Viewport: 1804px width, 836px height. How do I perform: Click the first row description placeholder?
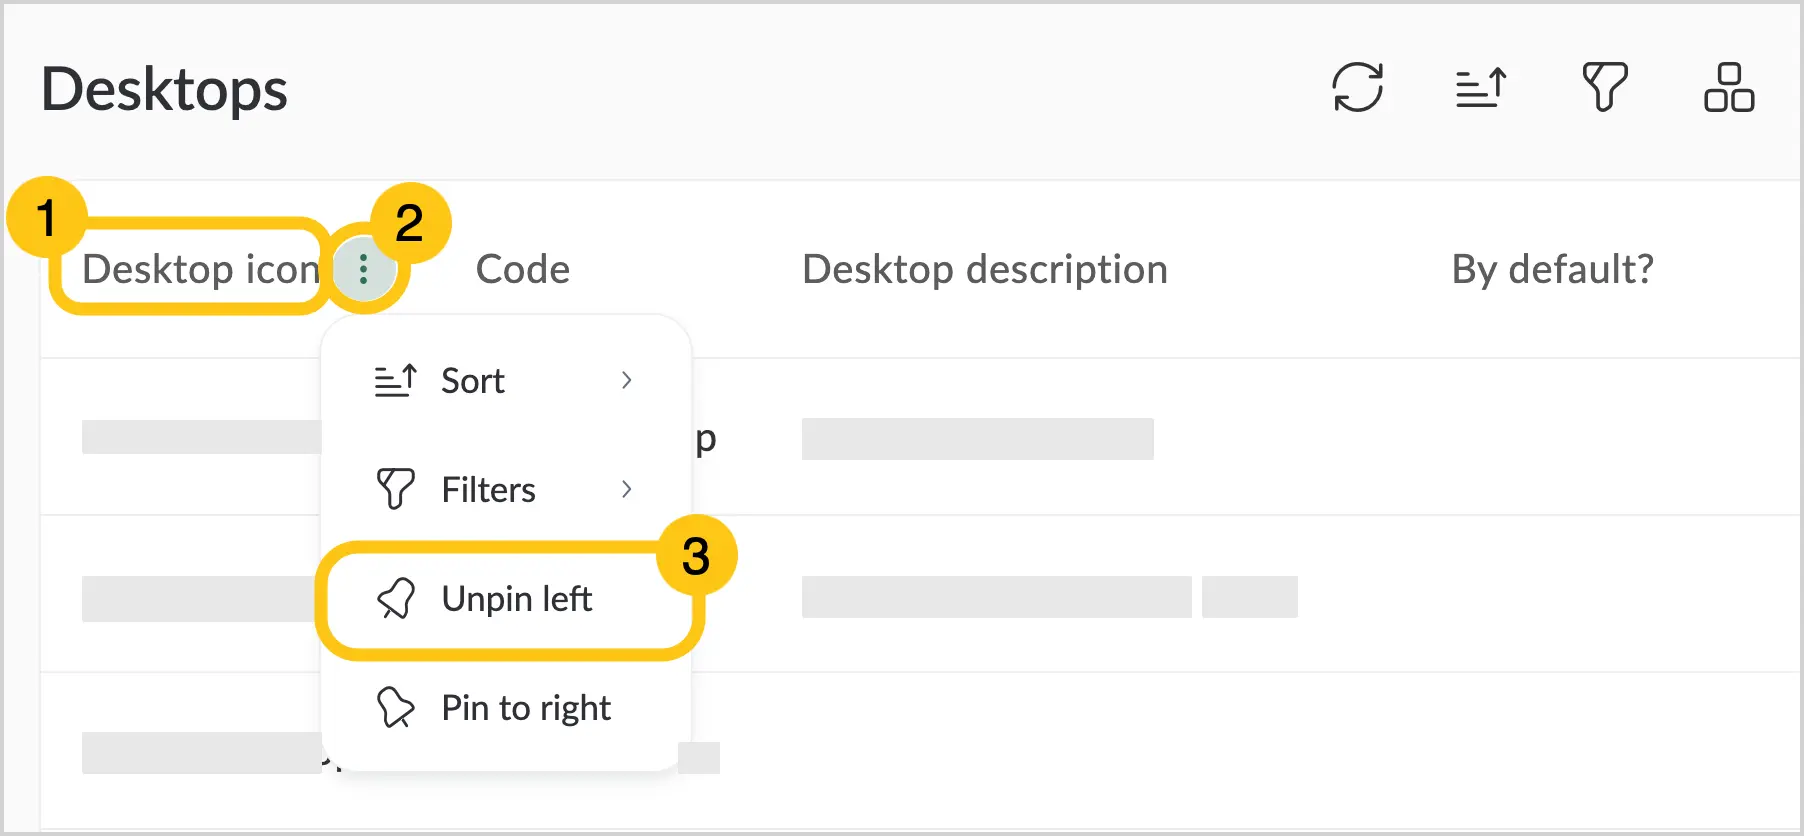click(978, 439)
